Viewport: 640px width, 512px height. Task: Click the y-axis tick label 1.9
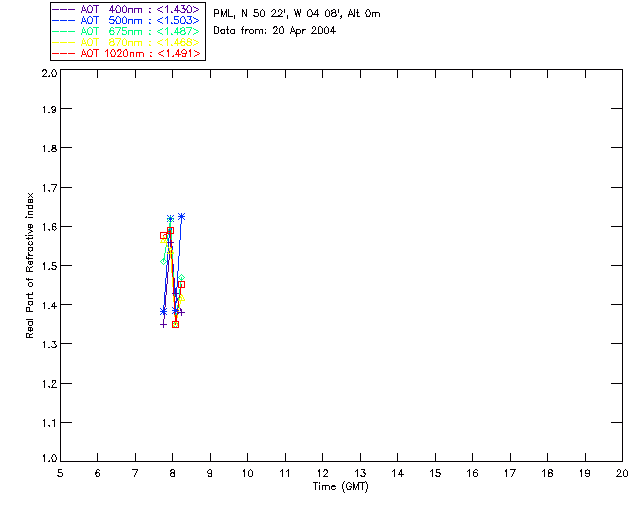[x=49, y=109]
